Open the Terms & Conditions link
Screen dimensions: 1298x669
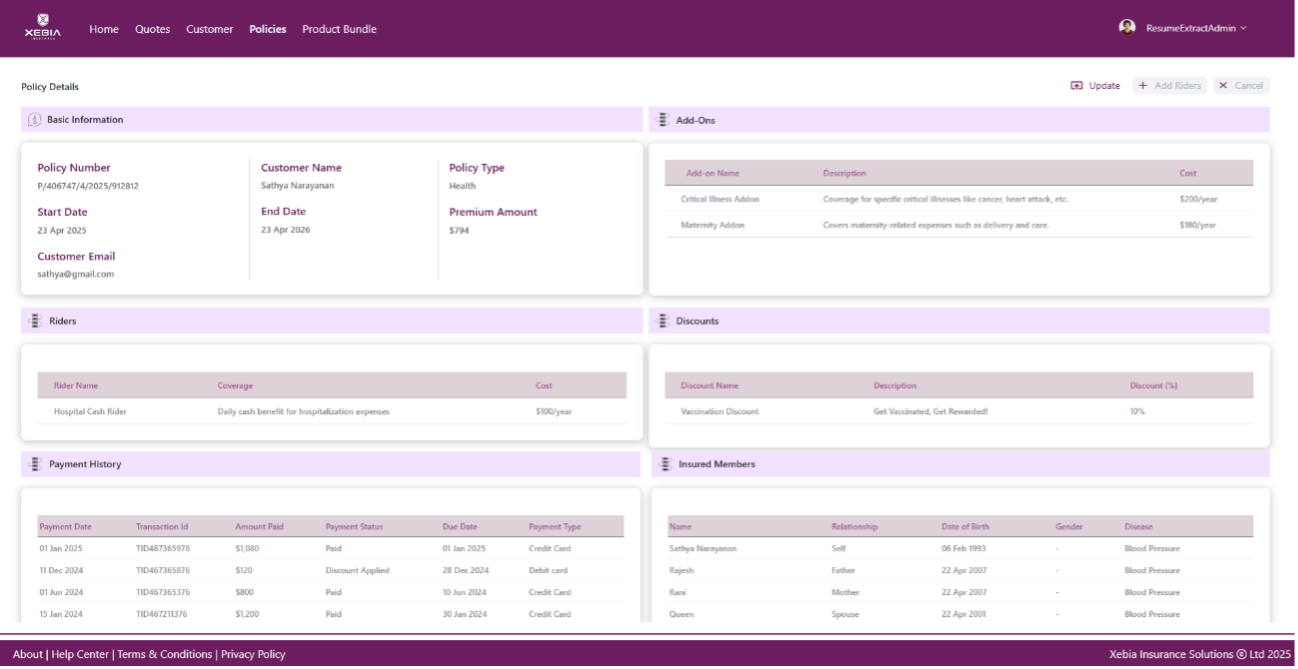tap(165, 654)
